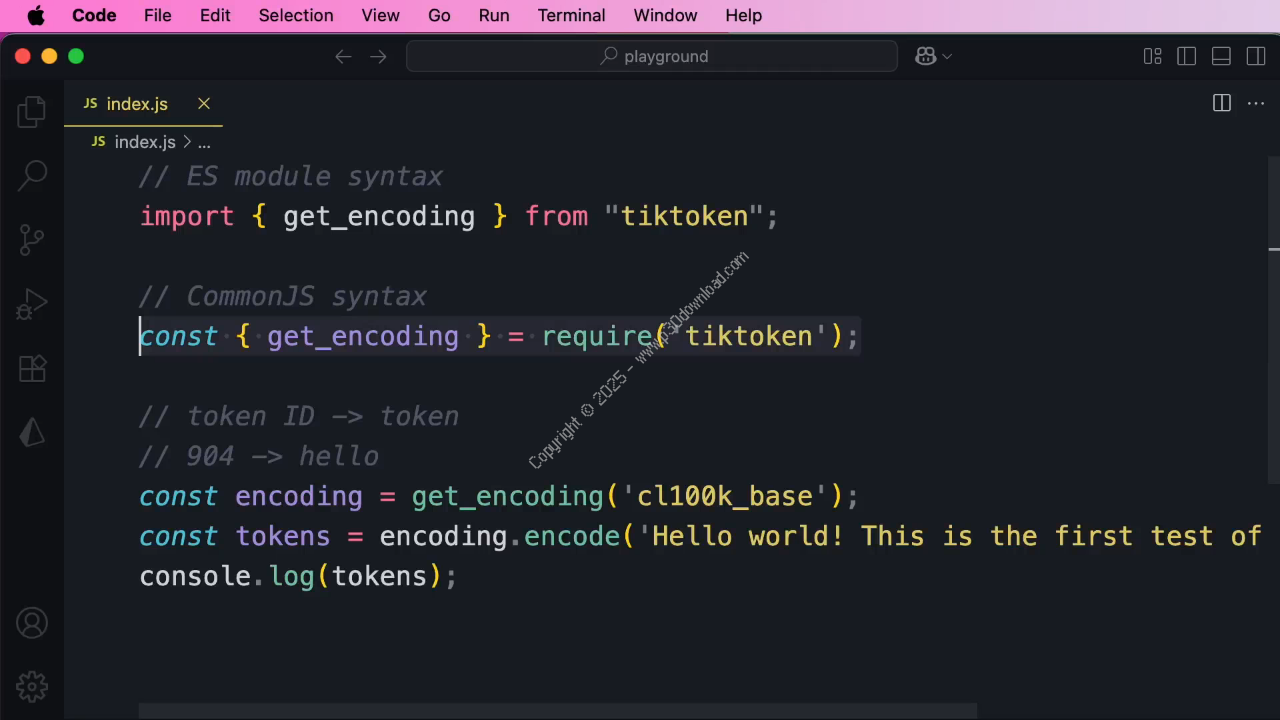Click the playground search box
The height and width of the screenshot is (720, 1280).
coord(652,57)
